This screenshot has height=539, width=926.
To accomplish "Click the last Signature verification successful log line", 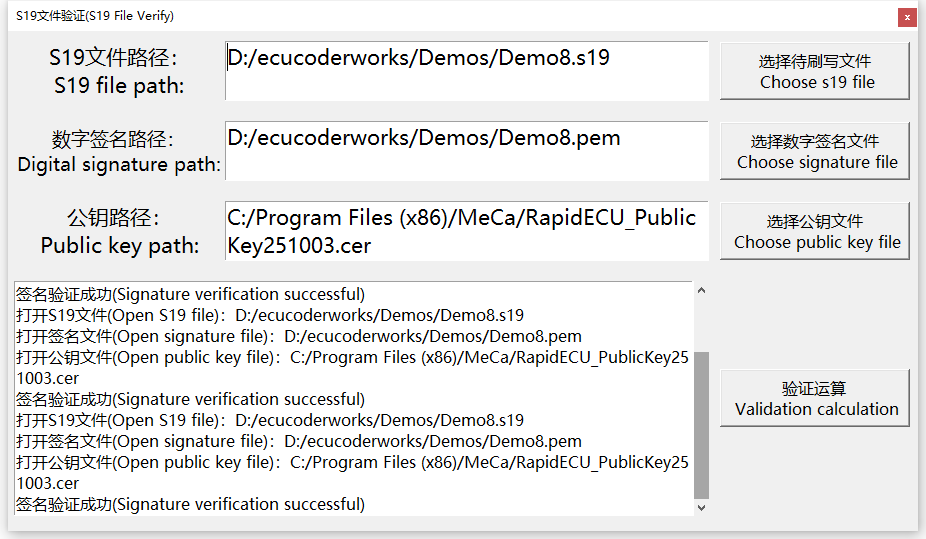I will [190, 504].
